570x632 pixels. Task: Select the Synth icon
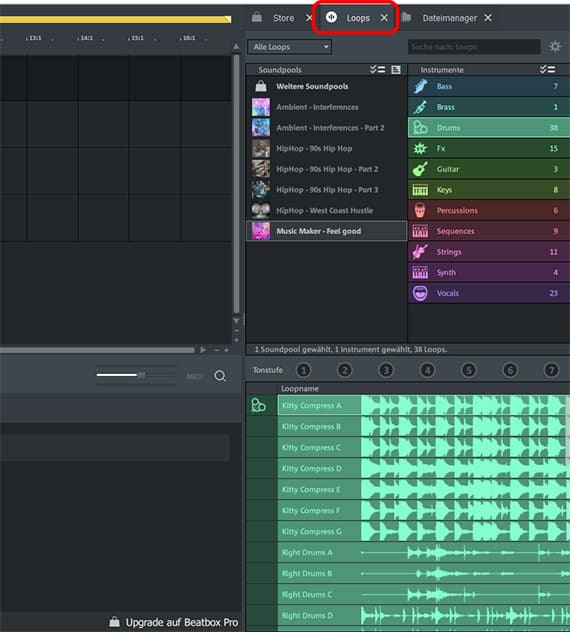(x=420, y=272)
